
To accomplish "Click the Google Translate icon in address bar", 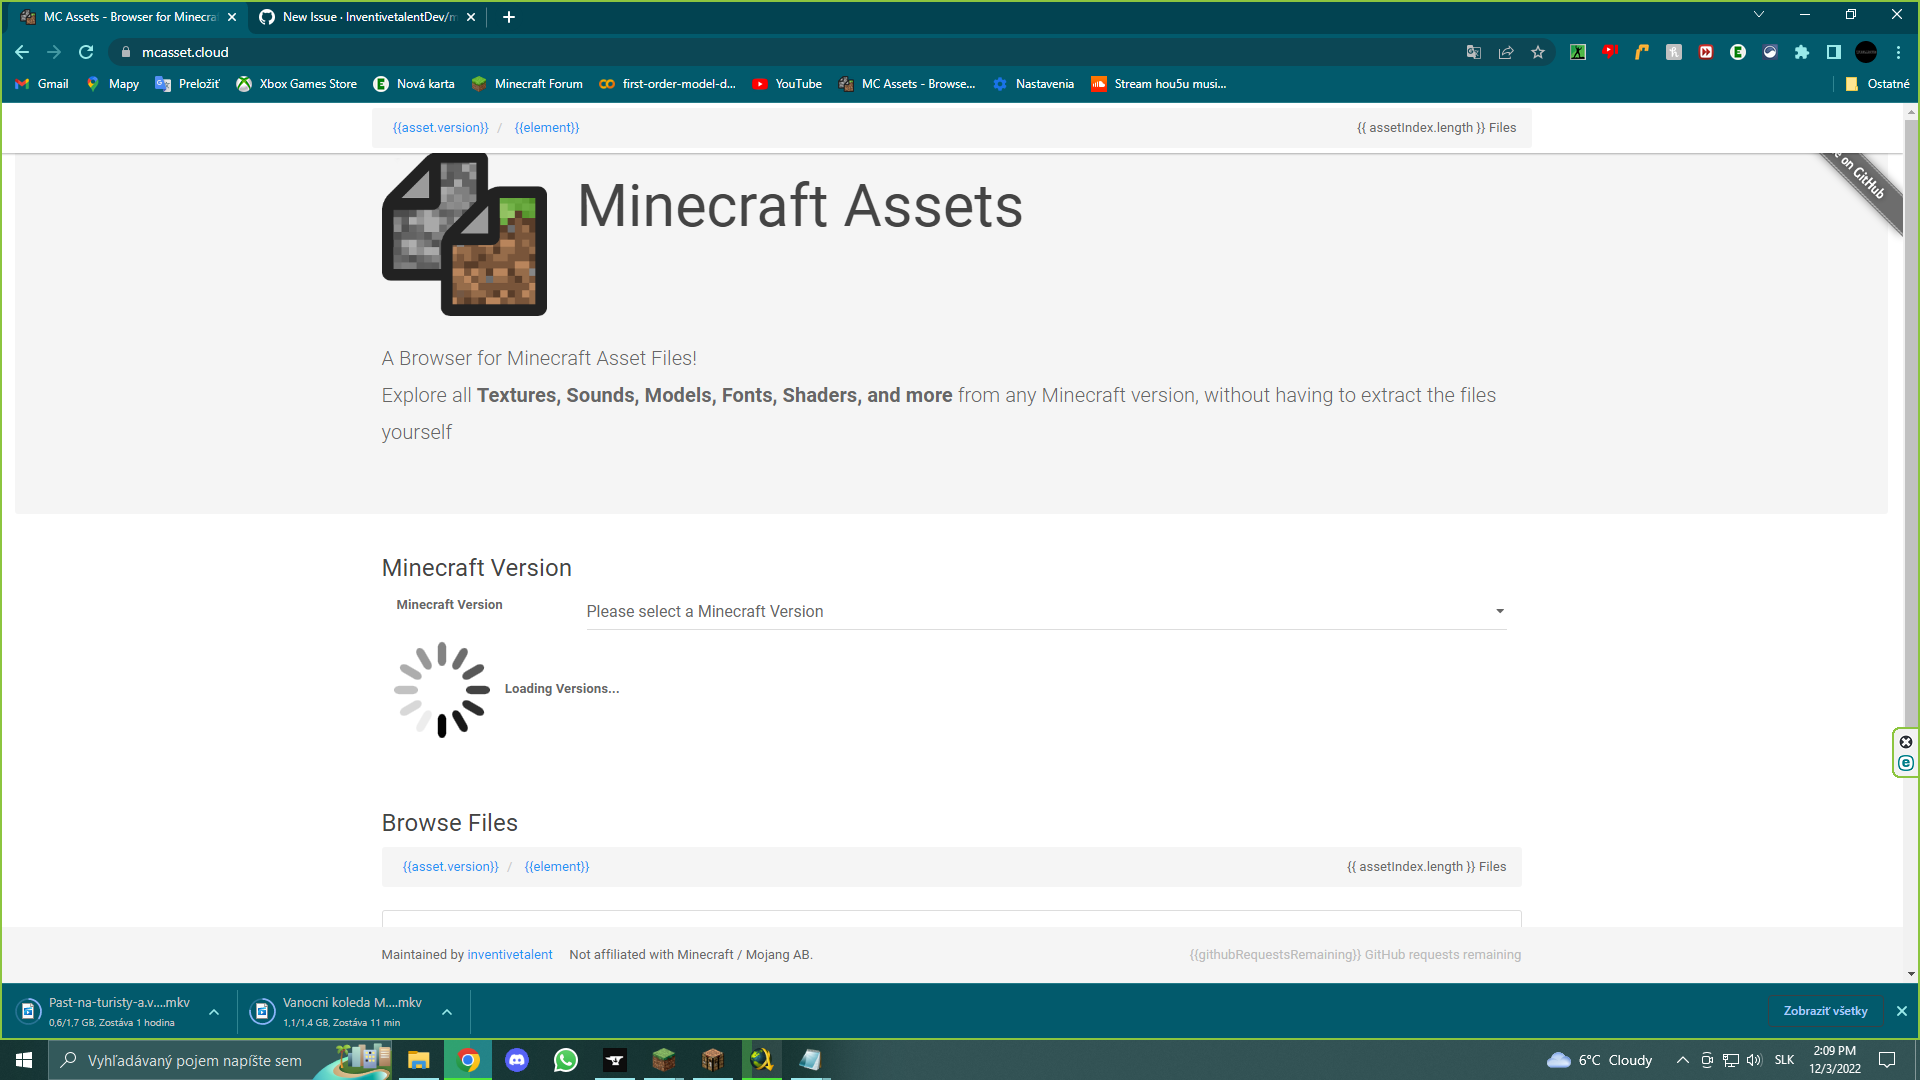I will (x=1473, y=52).
